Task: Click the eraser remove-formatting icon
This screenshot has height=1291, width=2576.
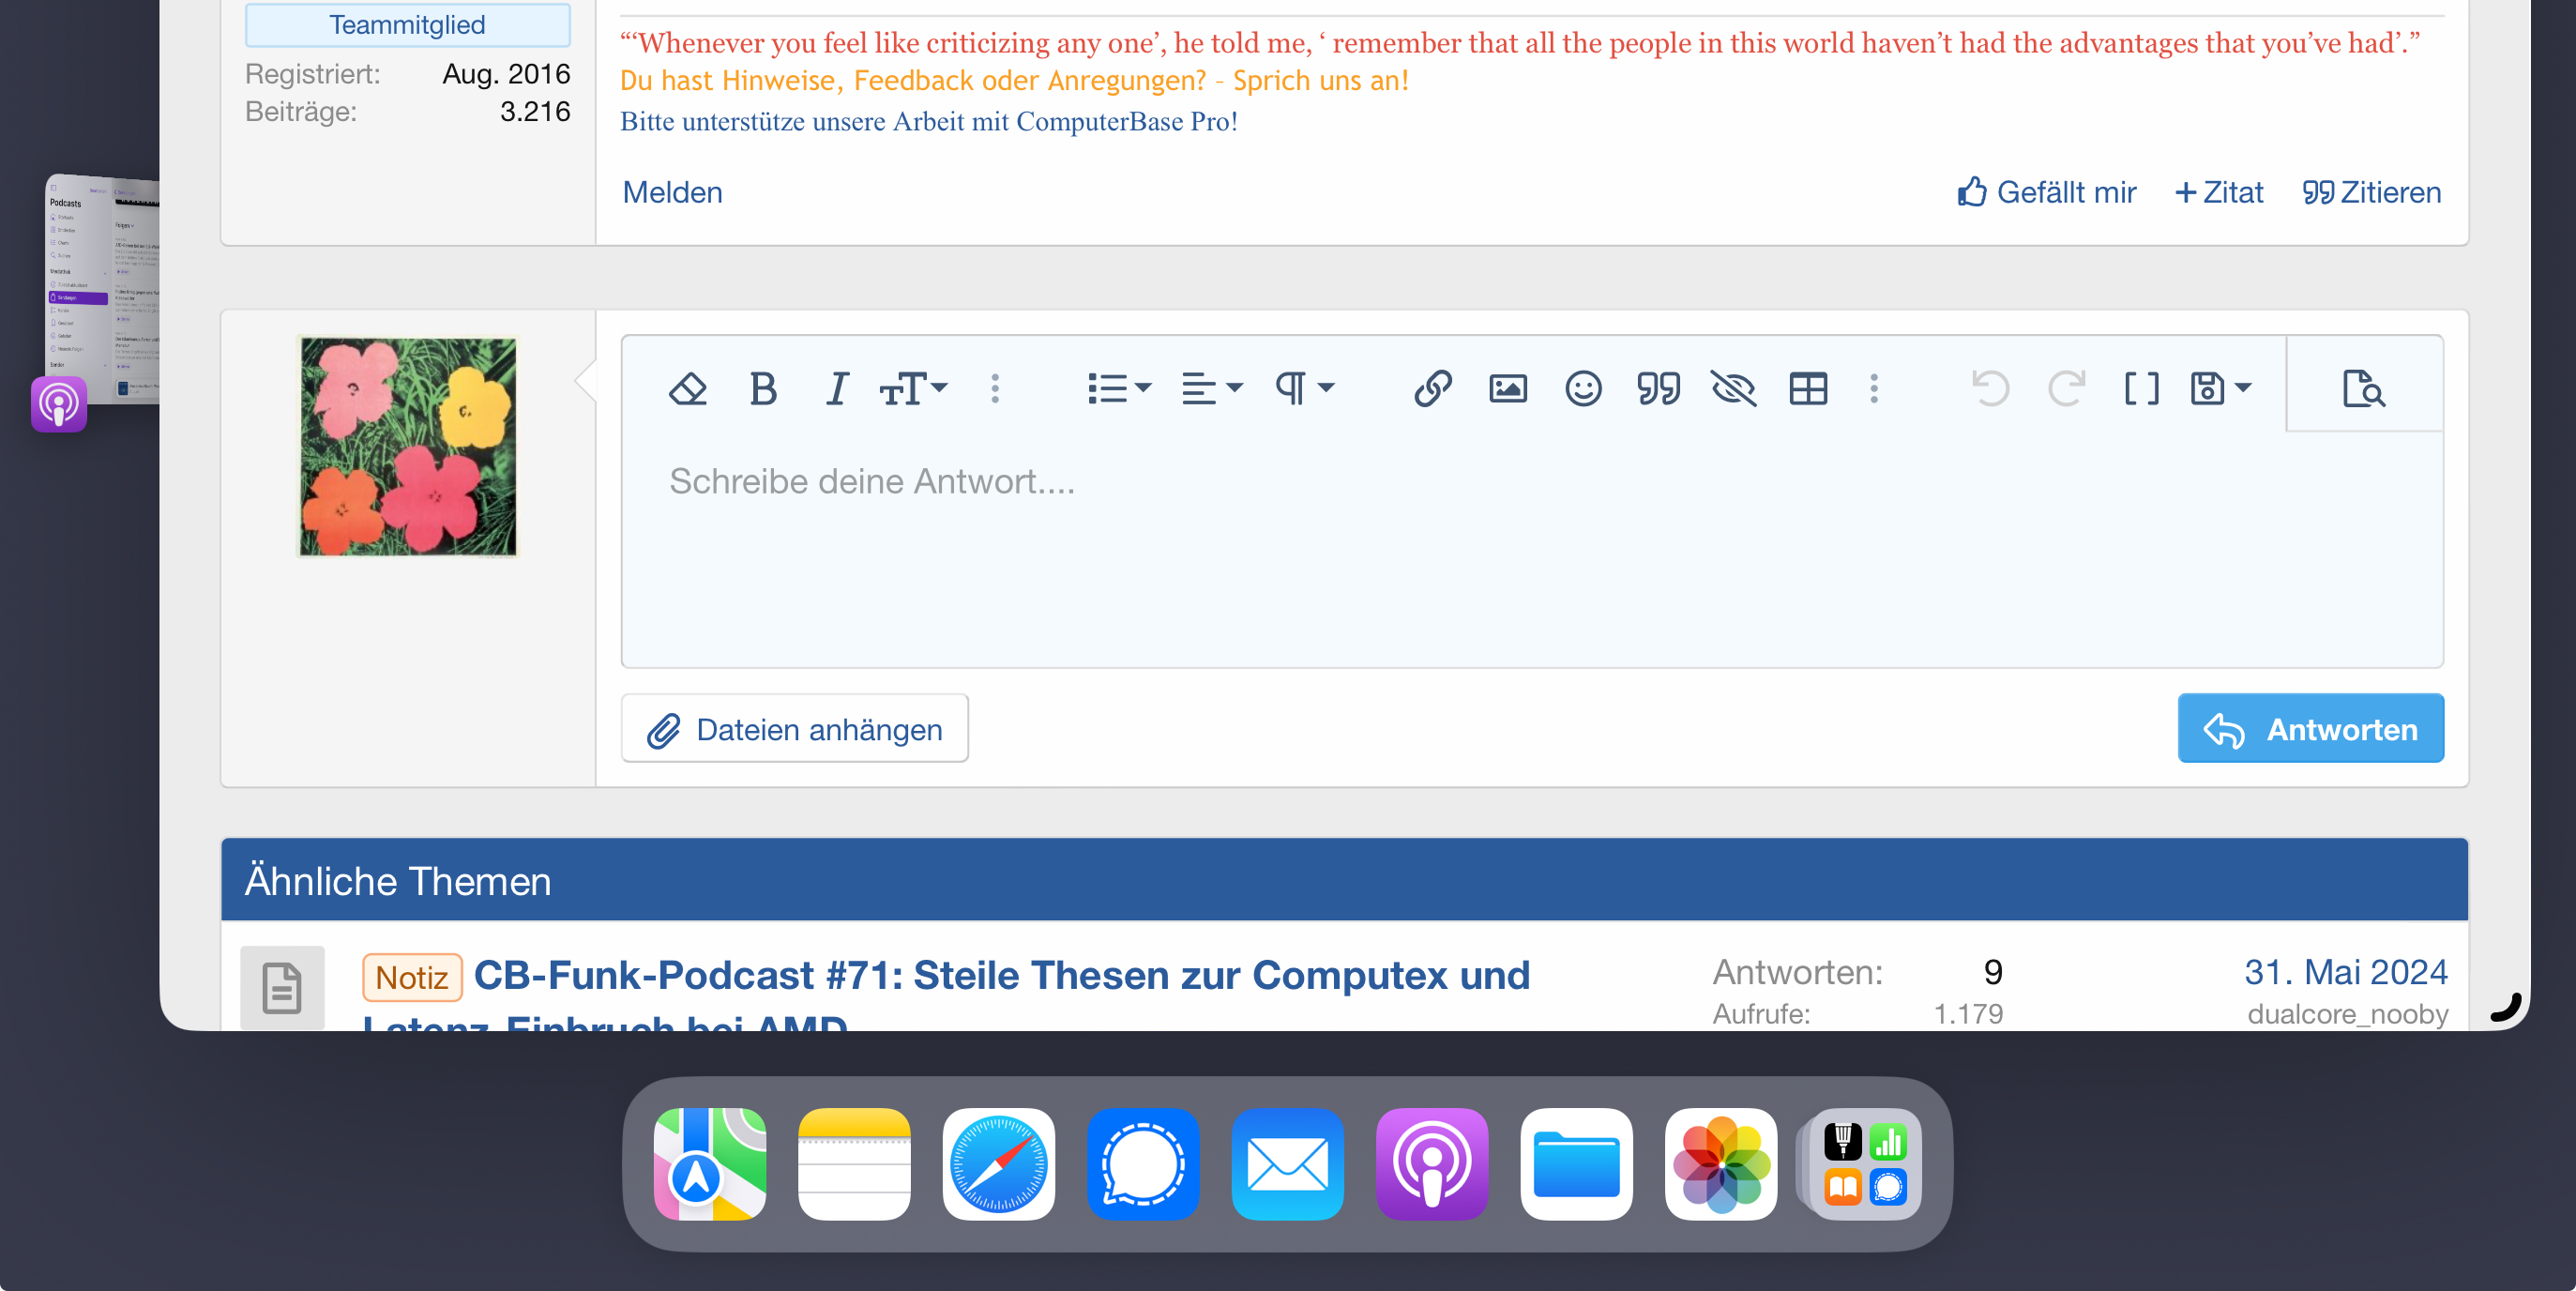Action: click(x=687, y=388)
